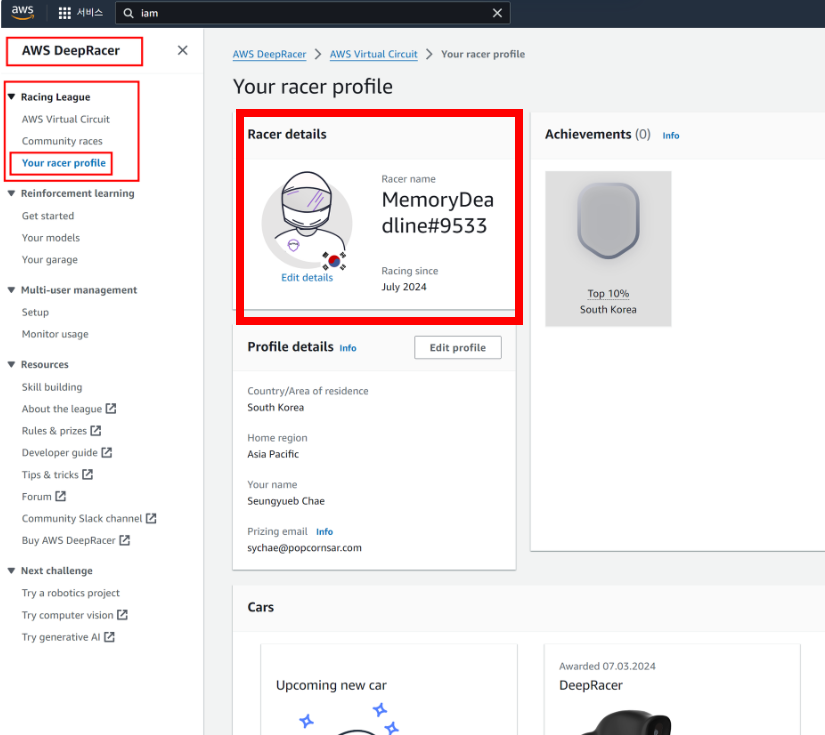This screenshot has height=735, width=825.
Task: Click the gray achievement shield badge
Action: point(608,220)
